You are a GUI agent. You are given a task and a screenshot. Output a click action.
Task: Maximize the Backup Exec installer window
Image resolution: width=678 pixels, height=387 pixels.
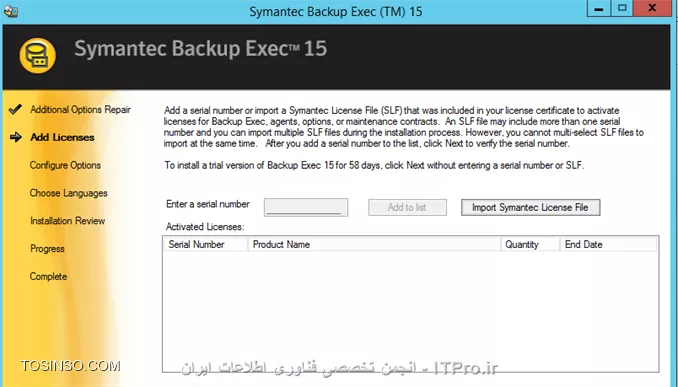[x=622, y=9]
